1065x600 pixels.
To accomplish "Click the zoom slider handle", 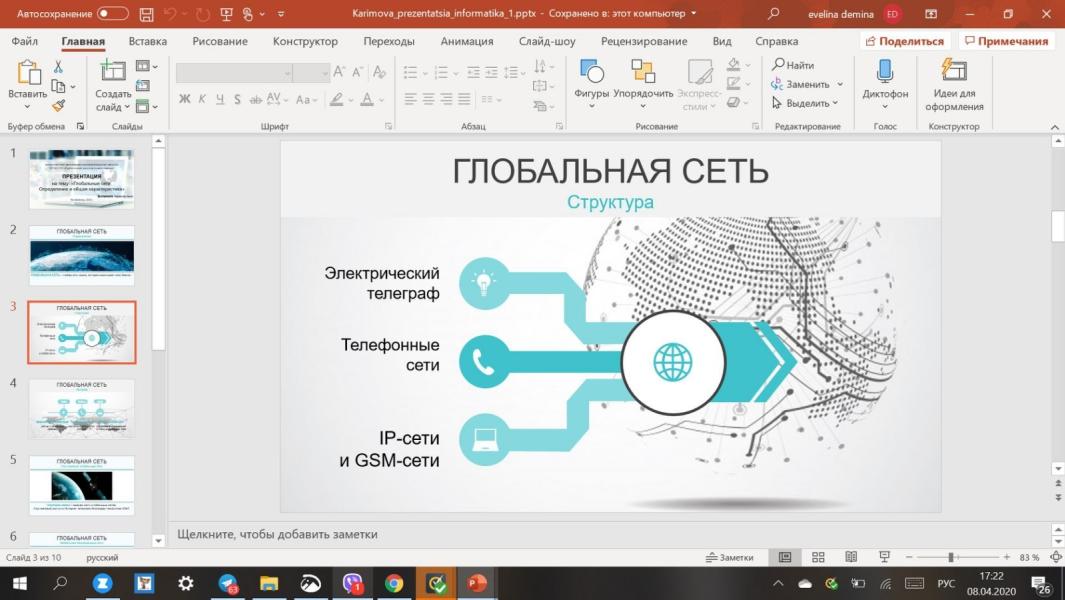I will tap(951, 557).
